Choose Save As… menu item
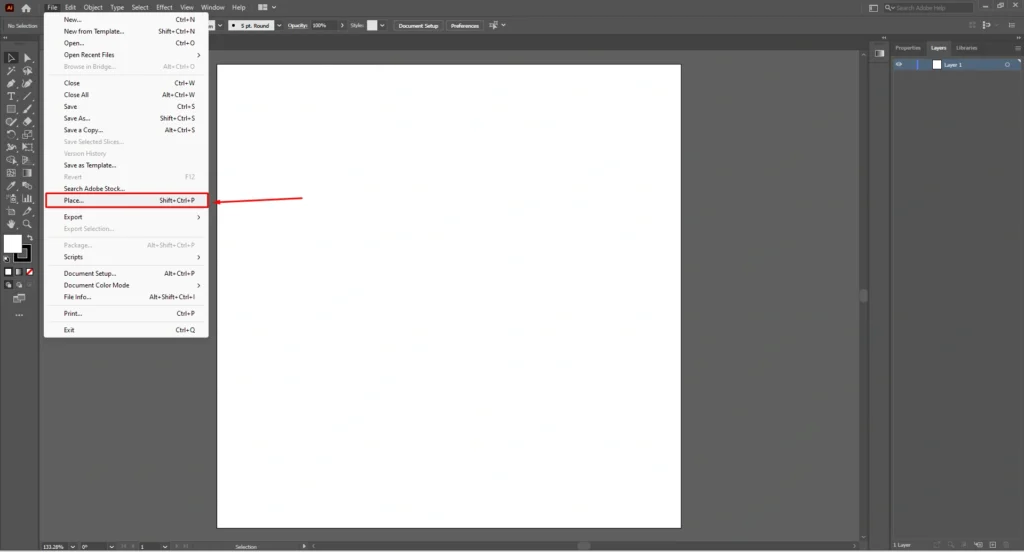 [126, 118]
